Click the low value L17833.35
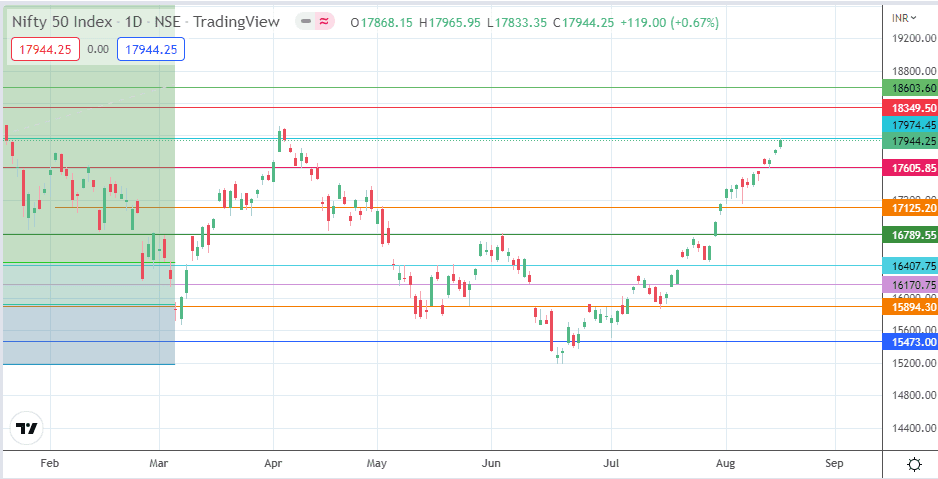 516,23
